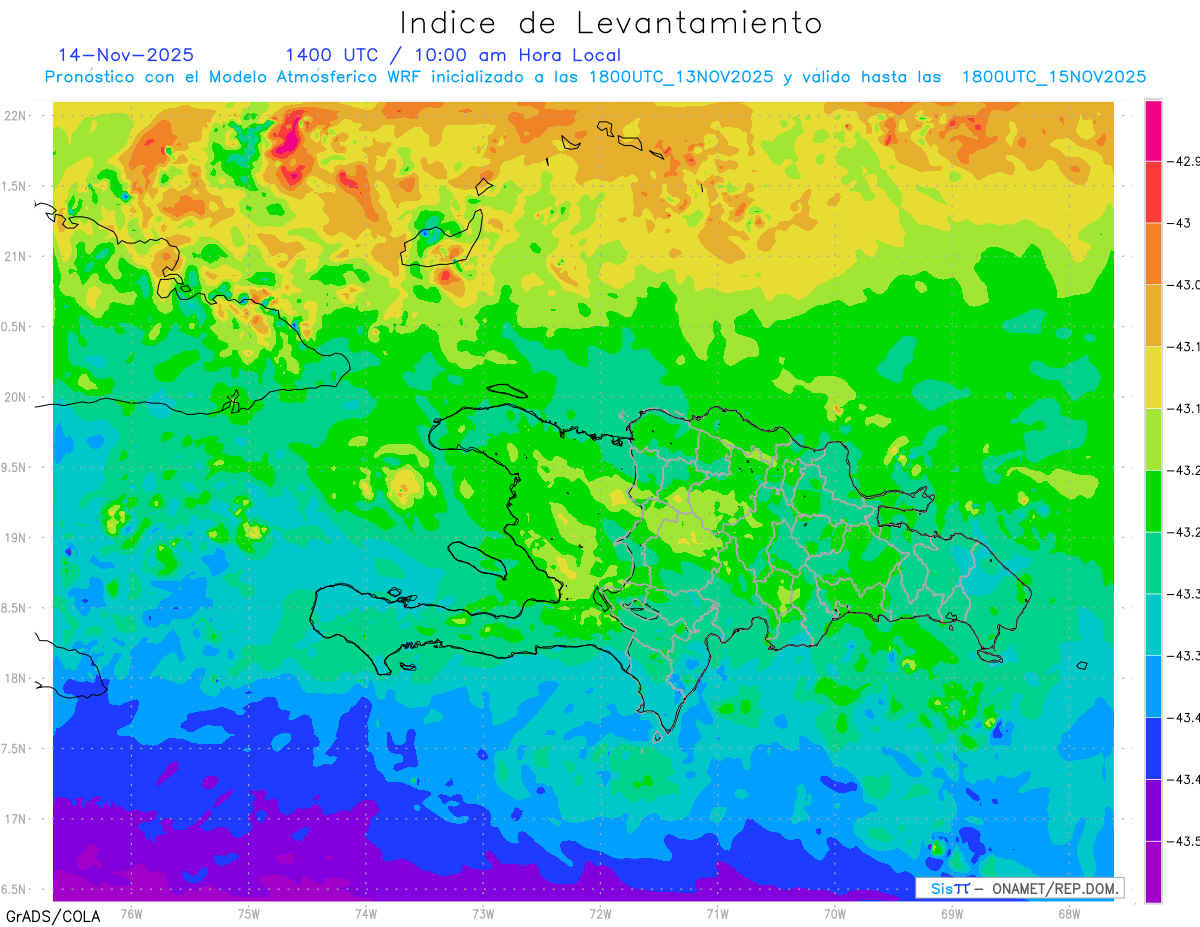The image size is (1200, 927).
Task: Click the '19N' latitude label
Action: [17, 538]
